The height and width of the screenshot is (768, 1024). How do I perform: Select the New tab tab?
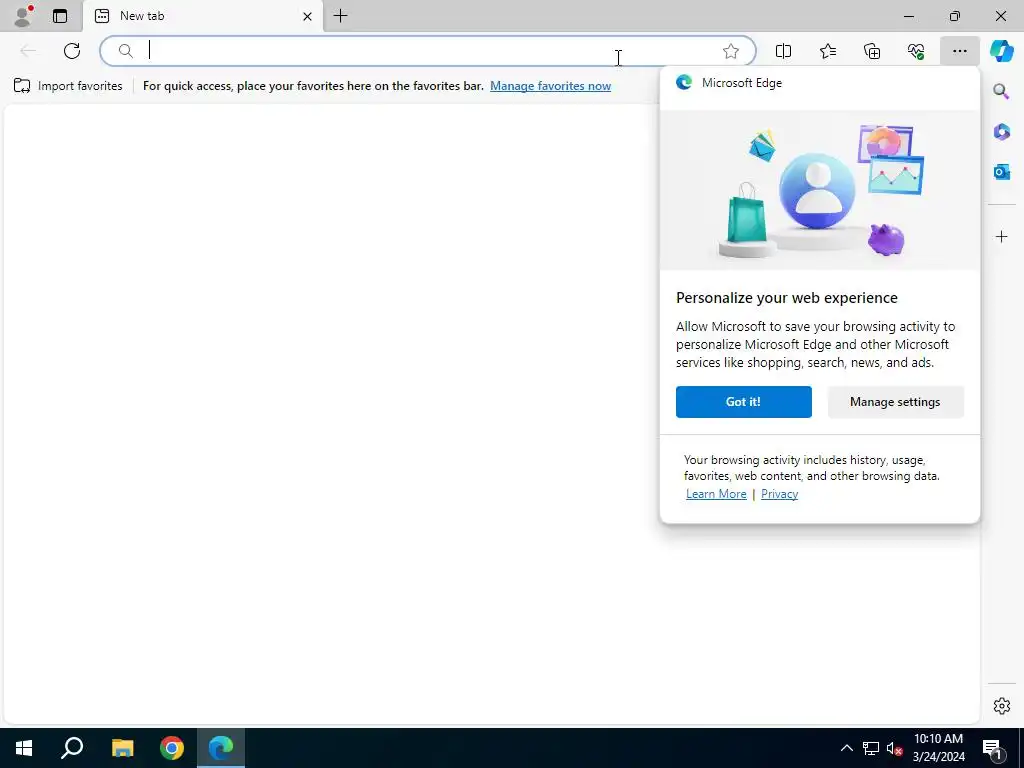(x=202, y=16)
